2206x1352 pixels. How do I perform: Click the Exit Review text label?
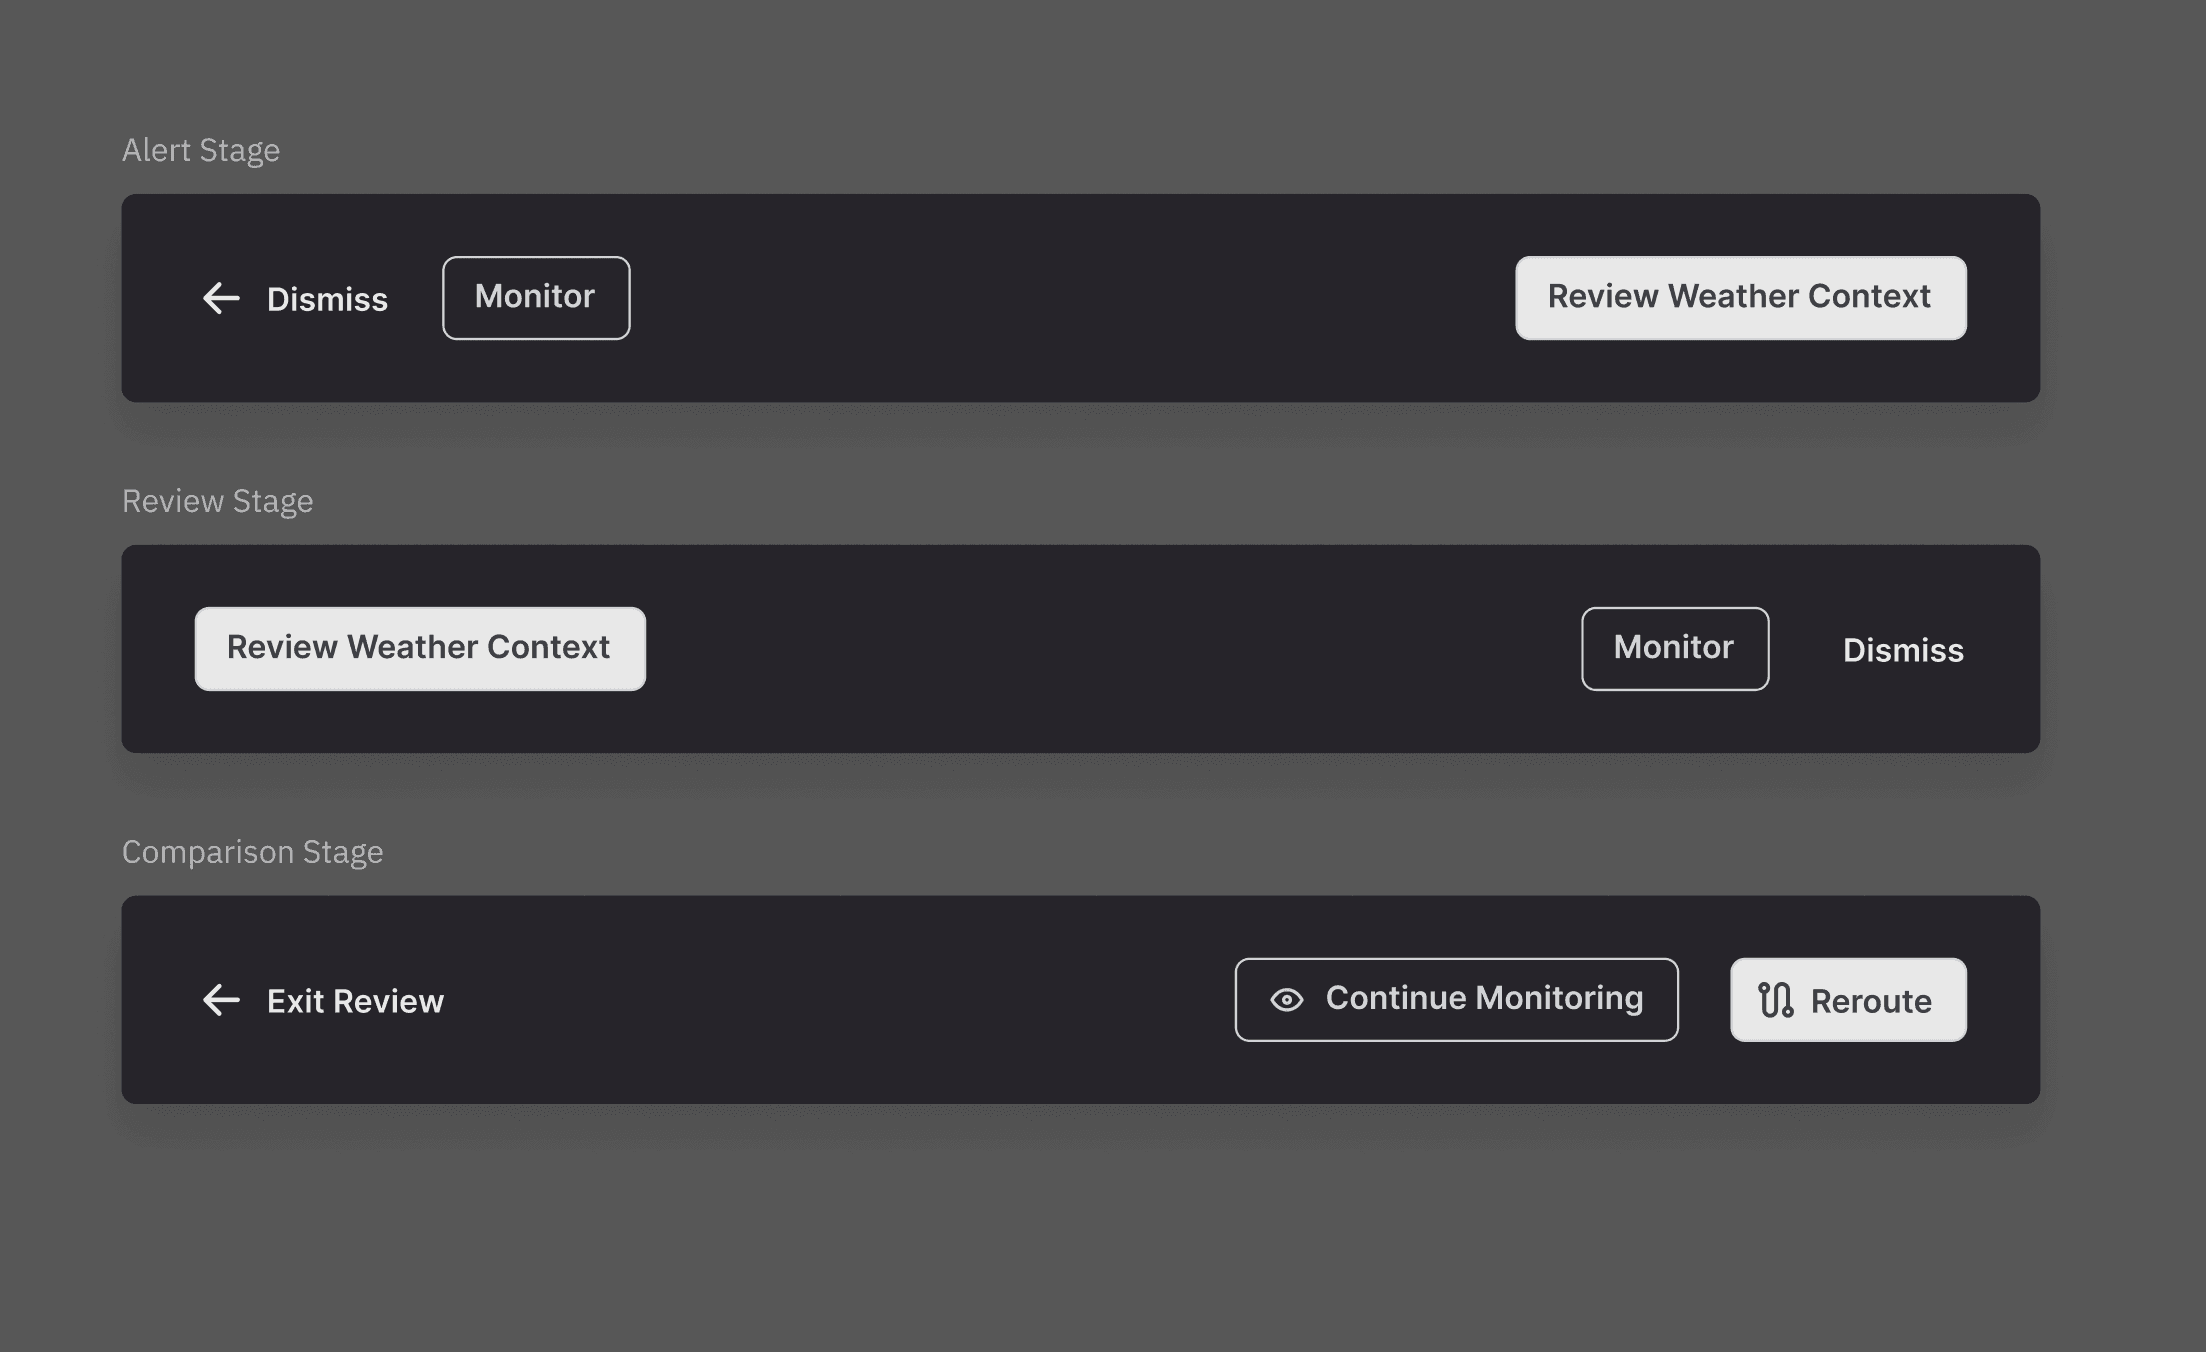[355, 1001]
